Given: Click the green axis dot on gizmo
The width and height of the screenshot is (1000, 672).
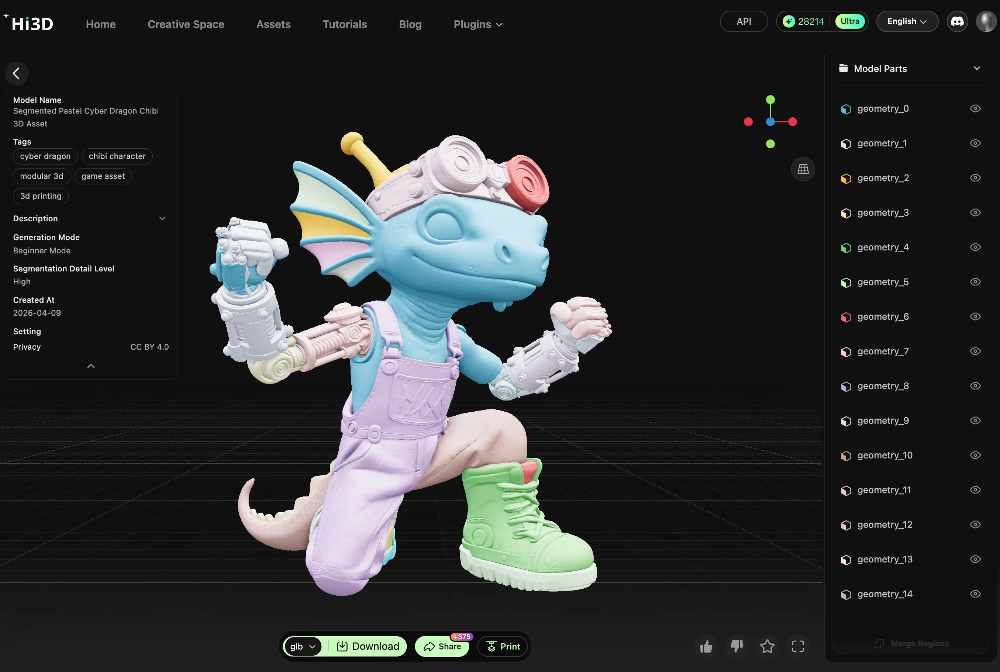Looking at the screenshot, I should coord(770,100).
